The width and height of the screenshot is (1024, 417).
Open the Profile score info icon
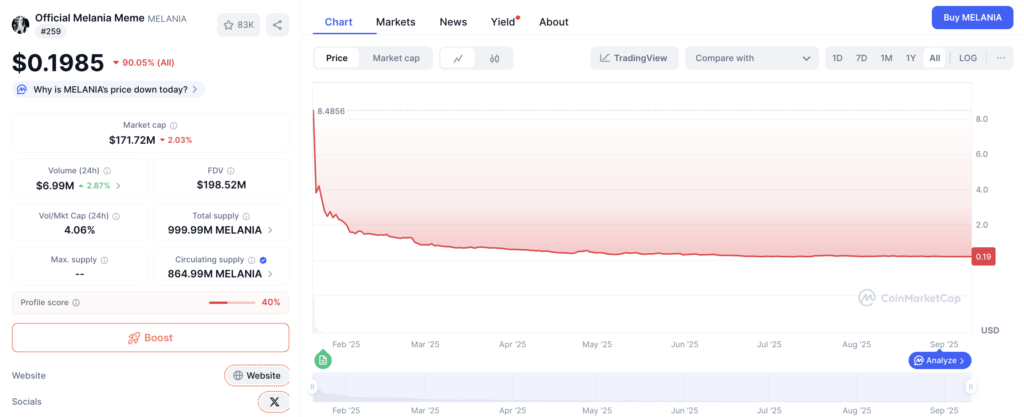pyautogui.click(x=76, y=303)
